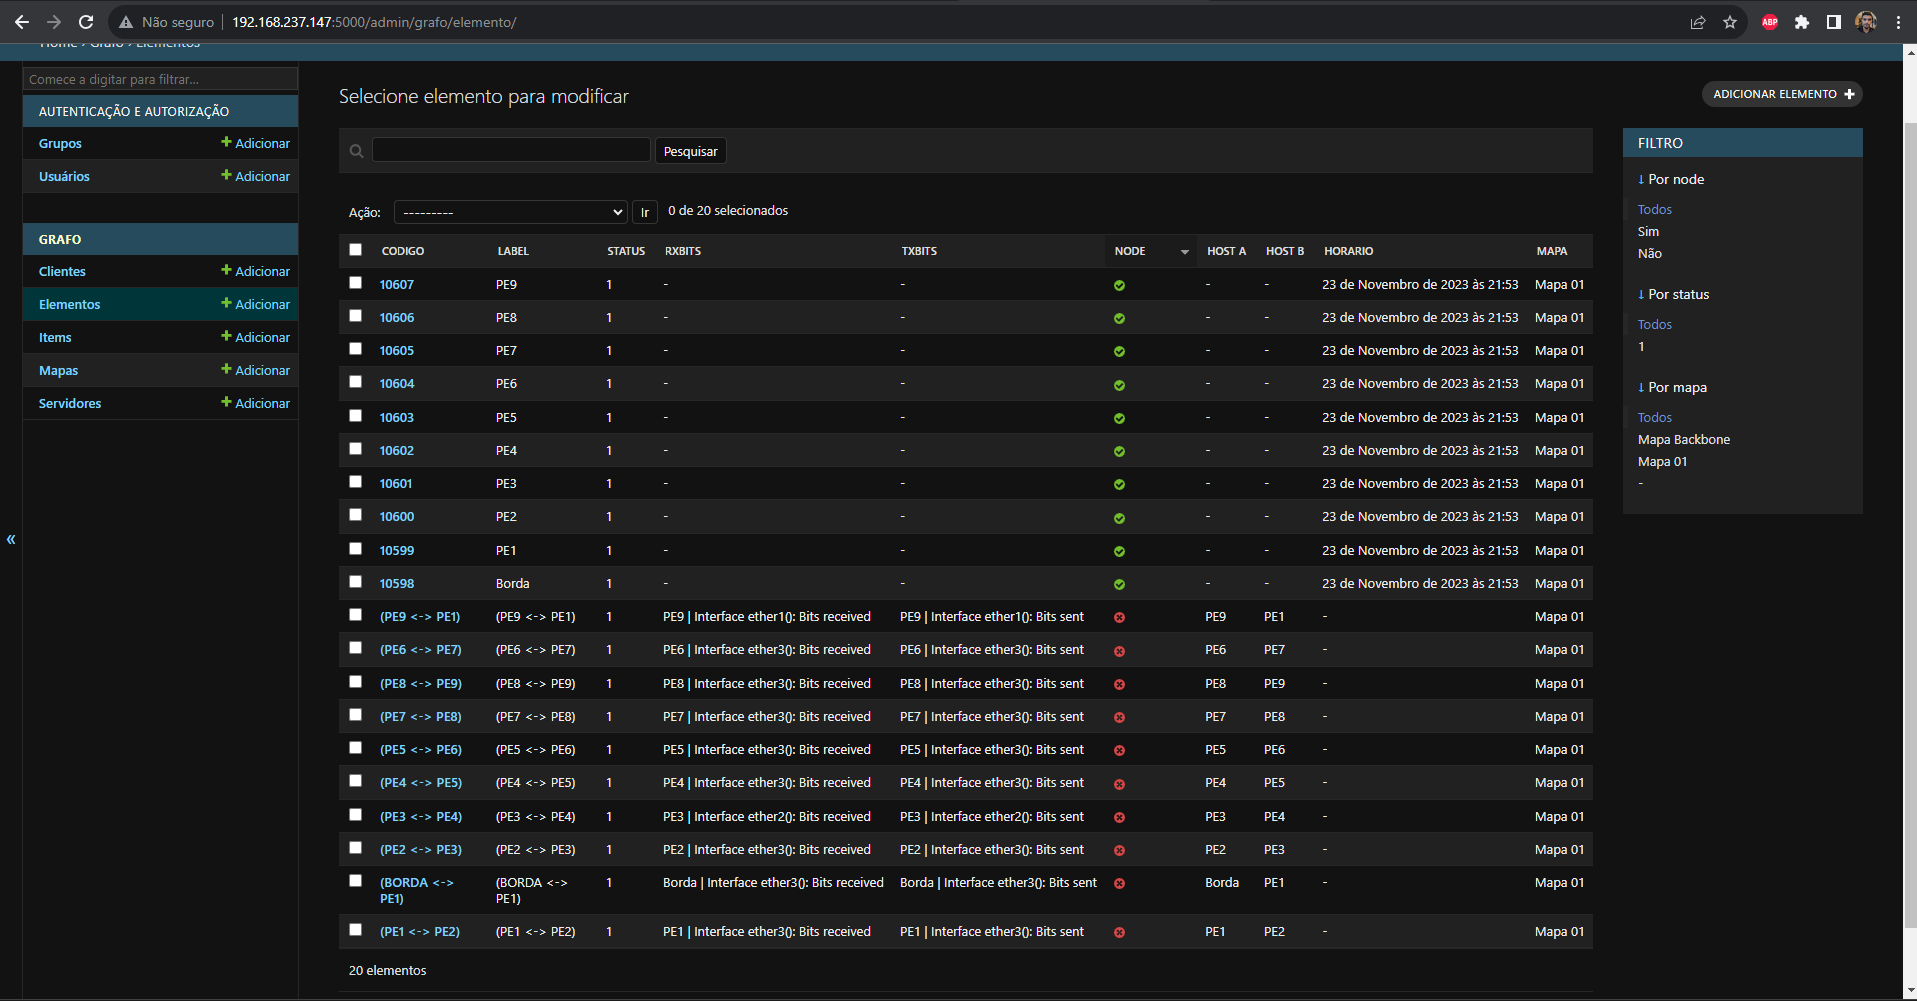
Task: Click the share page icon in address bar
Action: tap(1698, 22)
